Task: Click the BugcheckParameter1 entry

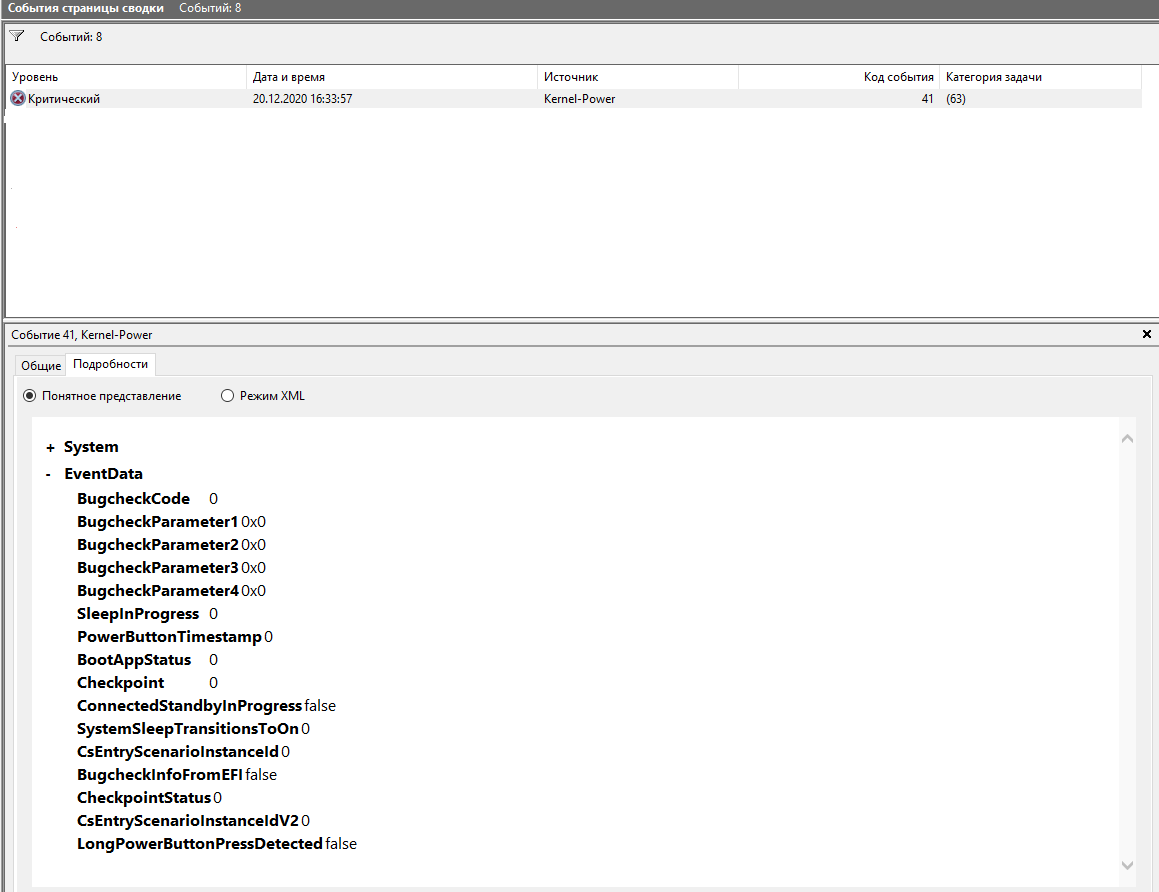Action: [x=171, y=522]
